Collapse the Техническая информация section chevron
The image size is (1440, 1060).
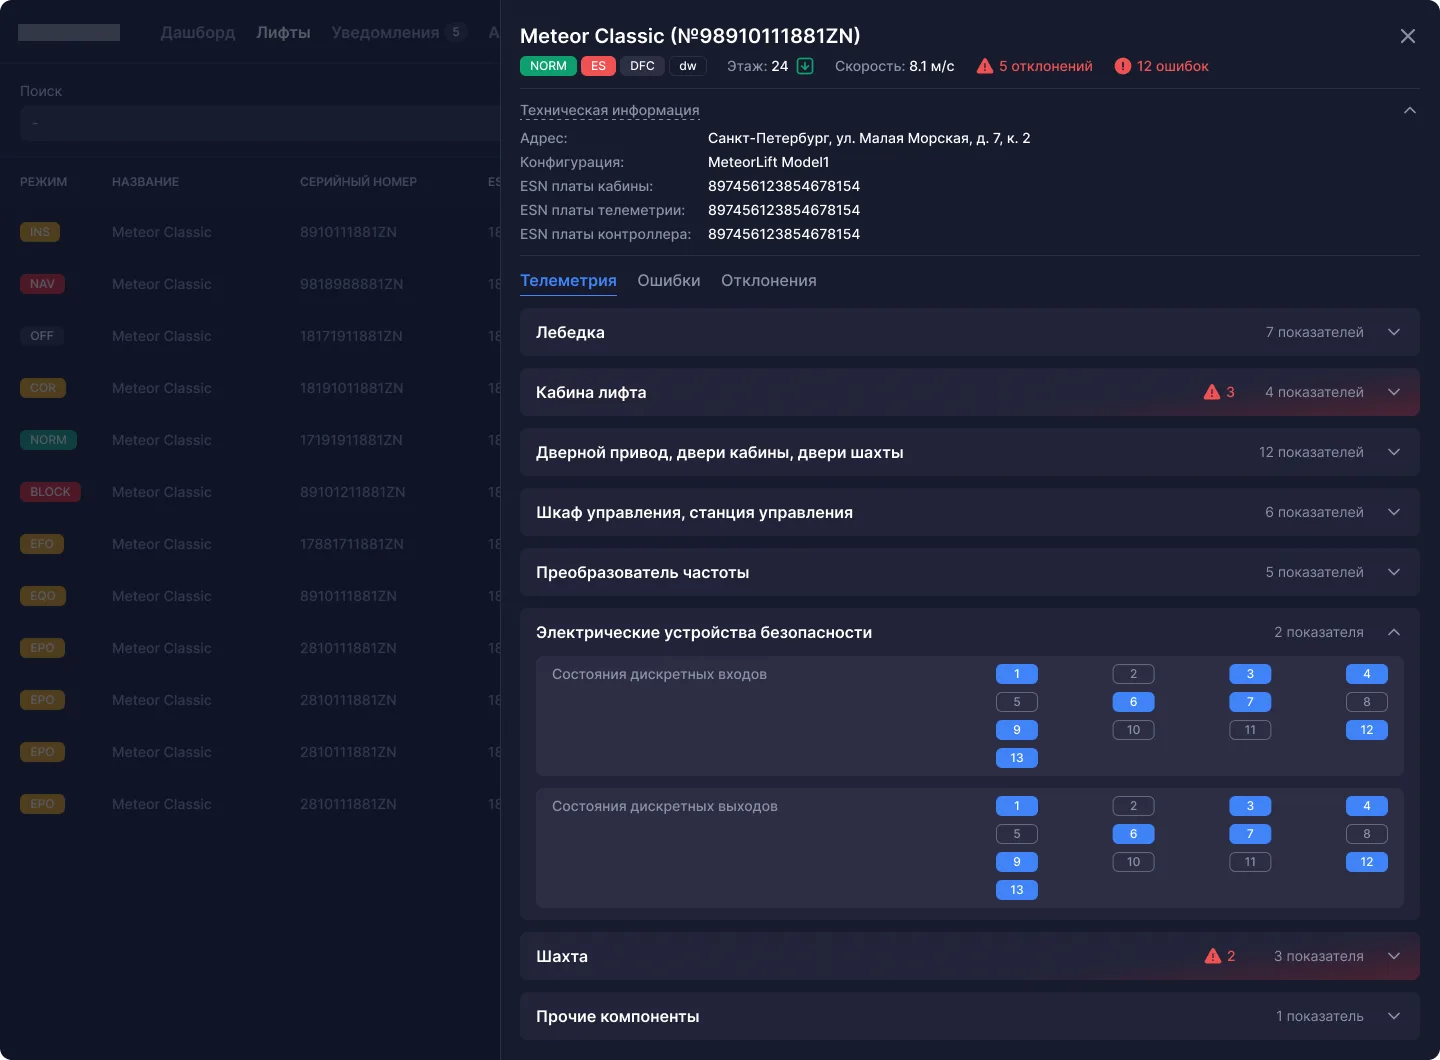pos(1410,110)
